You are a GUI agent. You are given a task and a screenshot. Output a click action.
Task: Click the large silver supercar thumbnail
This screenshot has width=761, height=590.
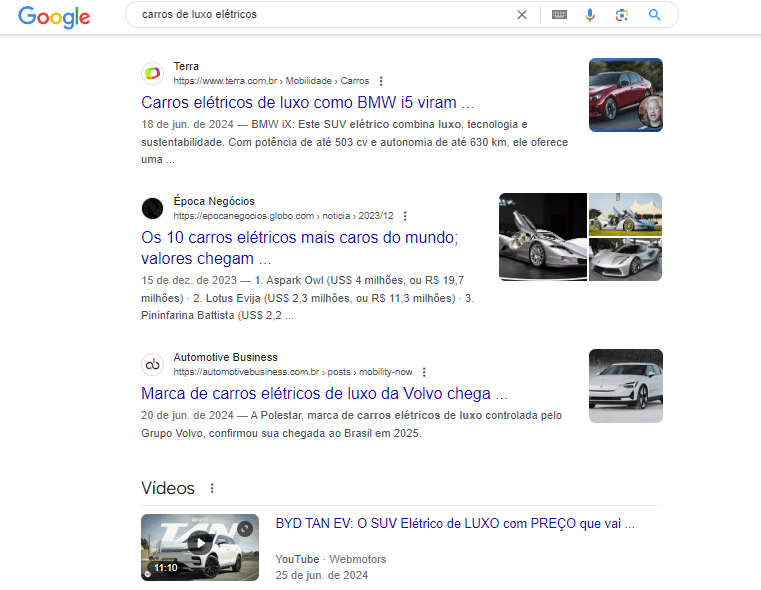pyautogui.click(x=543, y=237)
